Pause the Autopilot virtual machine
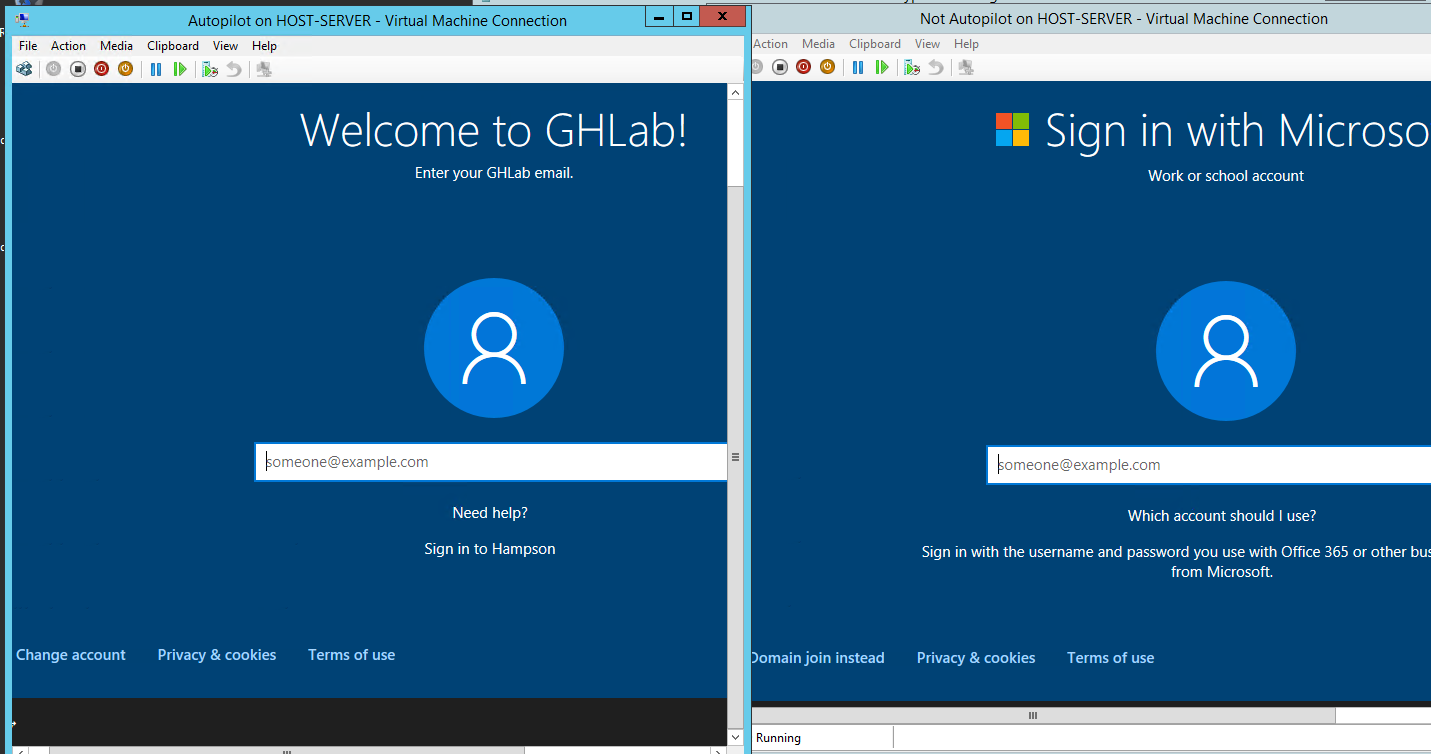The height and width of the screenshot is (754, 1431). pos(157,68)
